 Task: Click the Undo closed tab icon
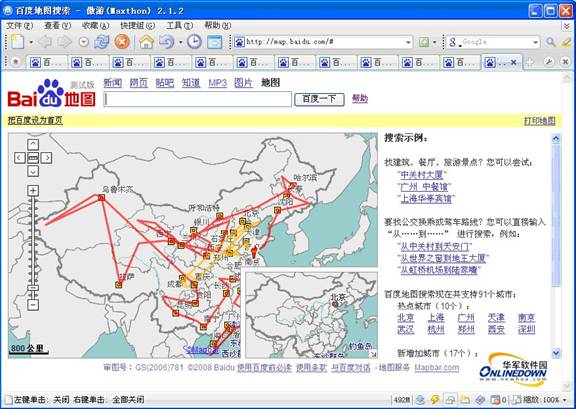(x=166, y=42)
